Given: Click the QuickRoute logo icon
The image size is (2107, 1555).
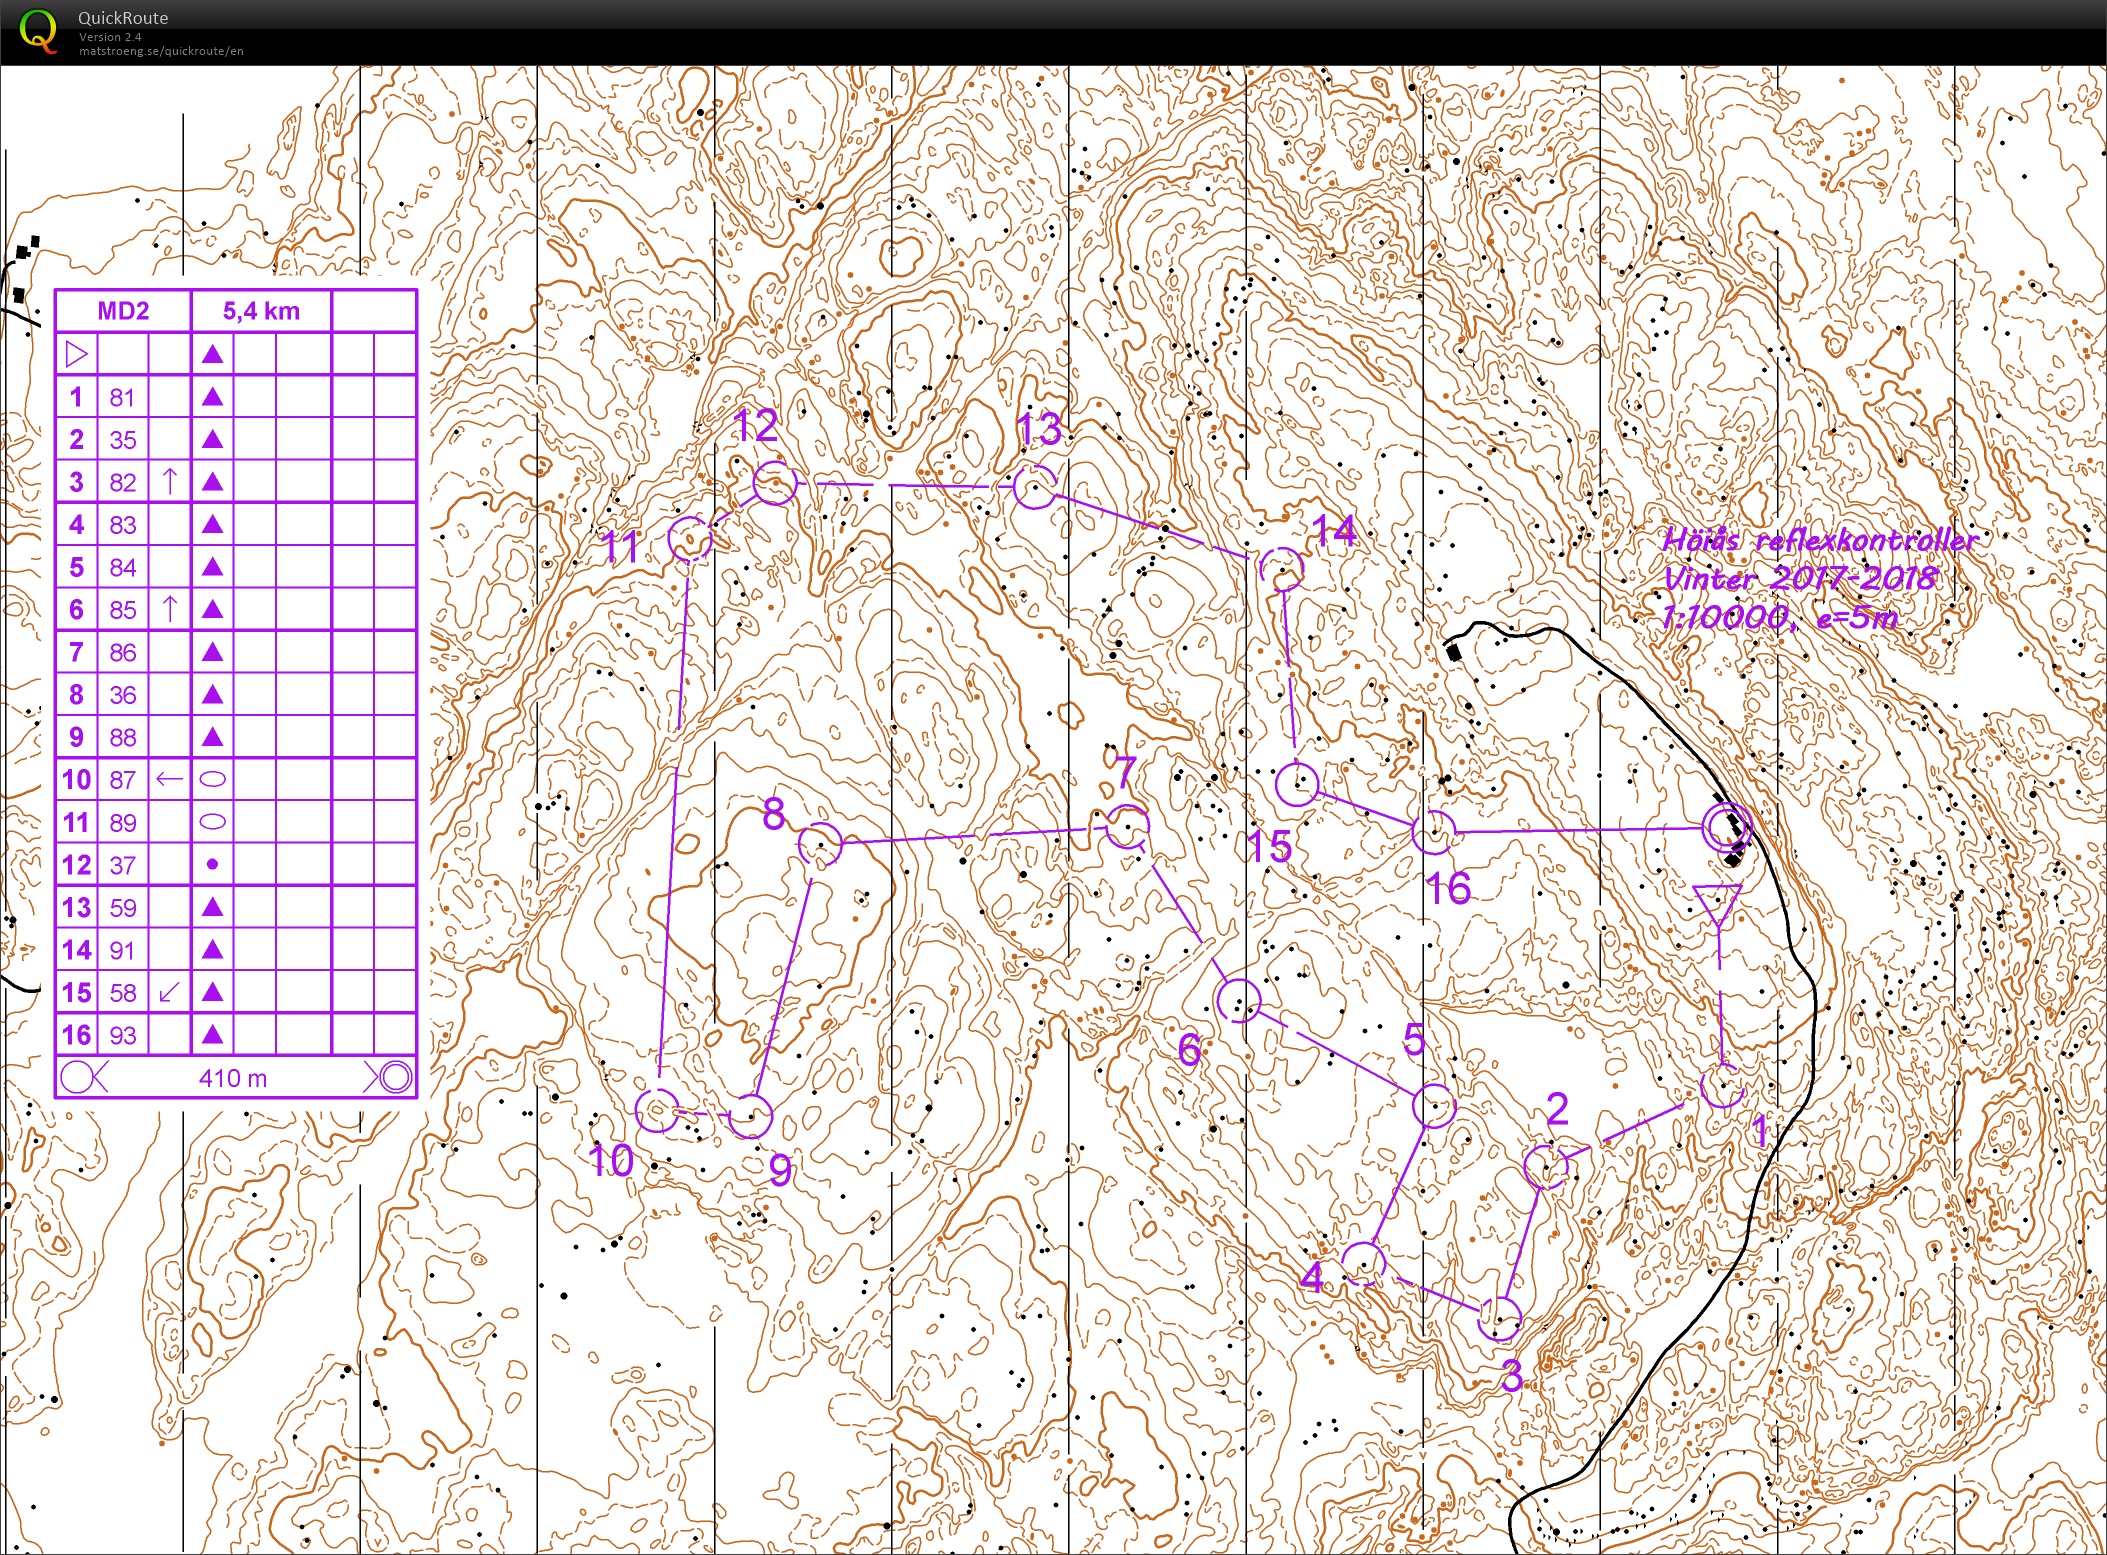Looking at the screenshot, I should 38,31.
